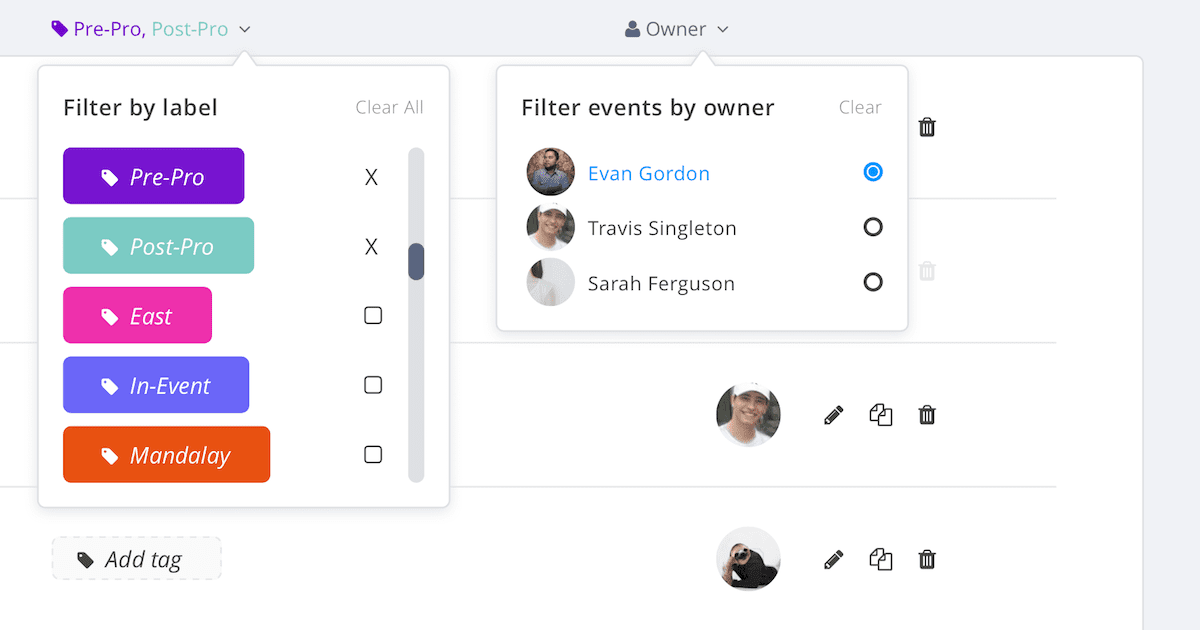Open the Owner filter dropdown chevron
This screenshot has width=1200, height=630.
[723, 29]
